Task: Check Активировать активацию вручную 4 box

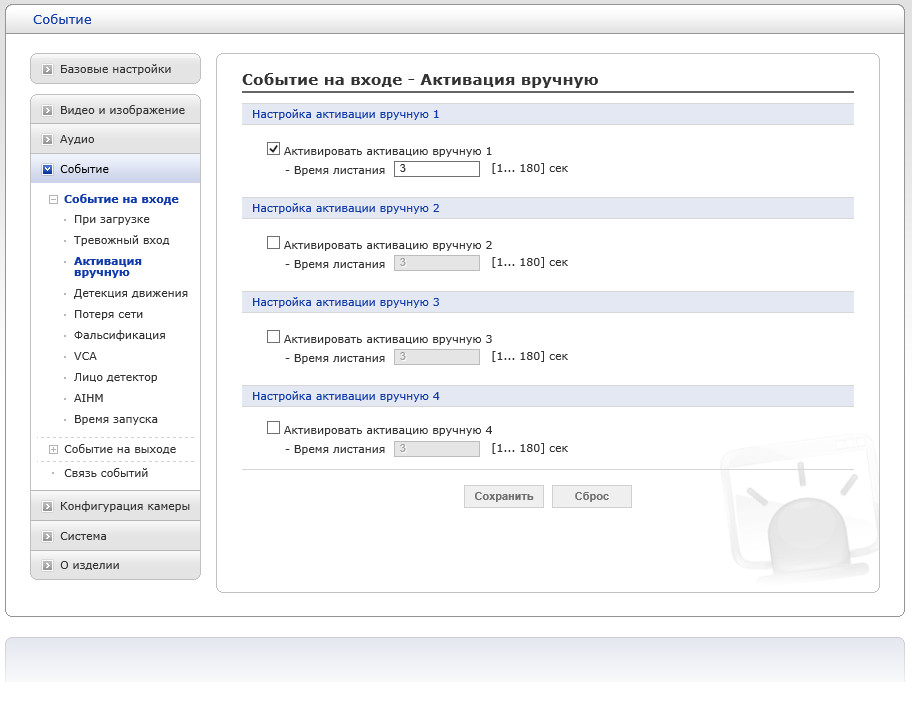Action: point(273,428)
